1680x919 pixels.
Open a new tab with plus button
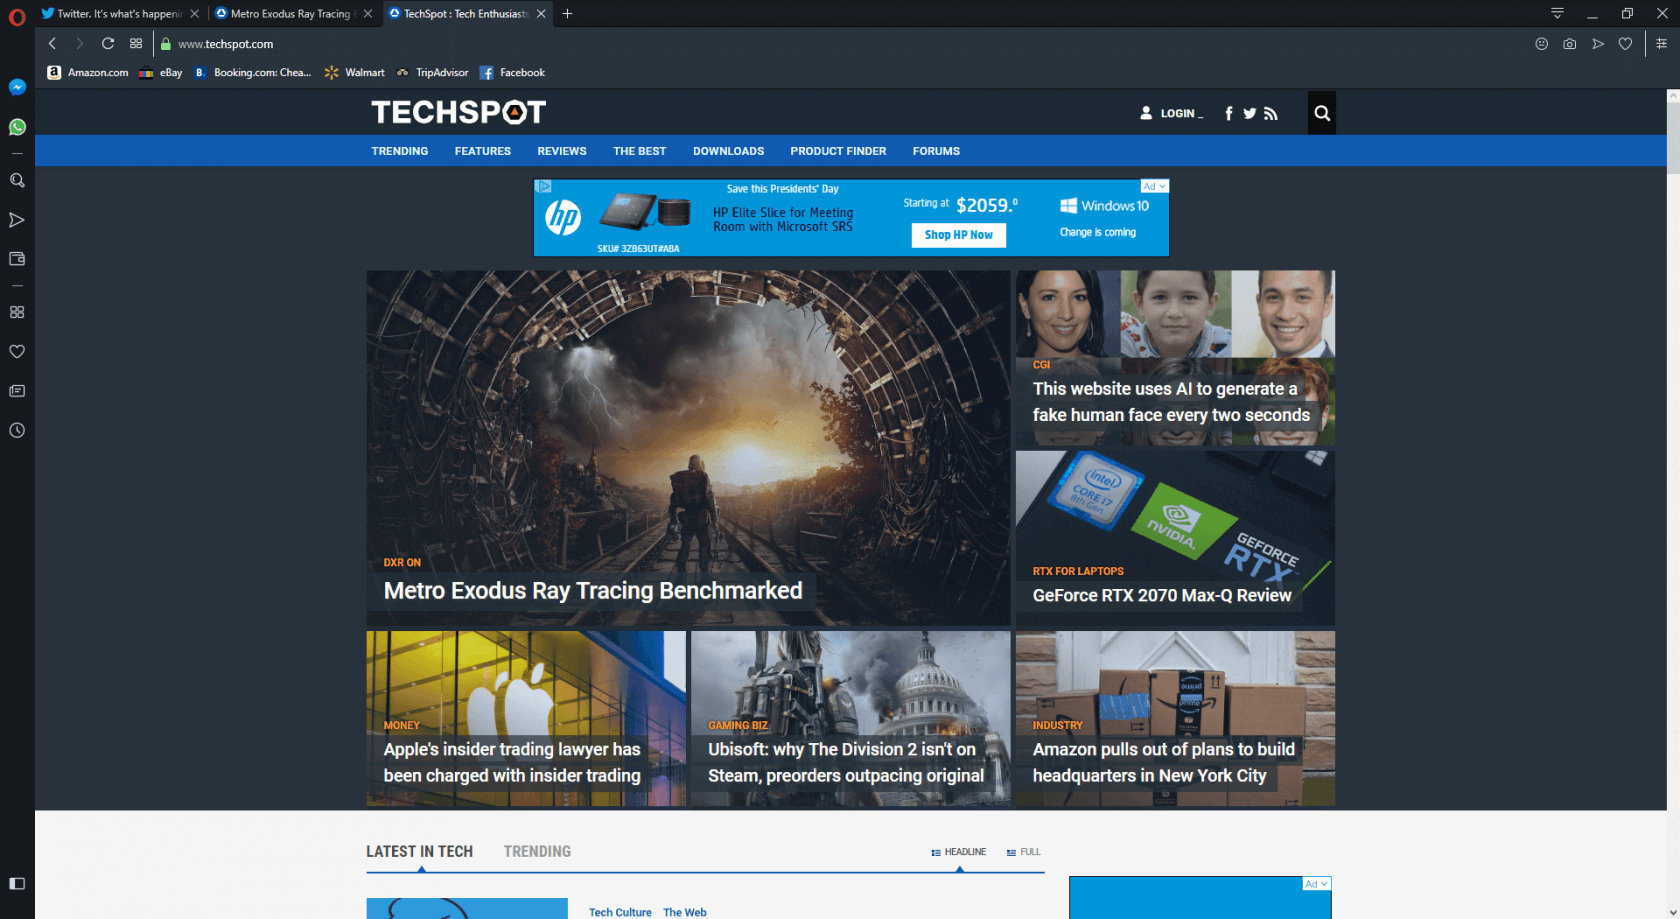567,13
